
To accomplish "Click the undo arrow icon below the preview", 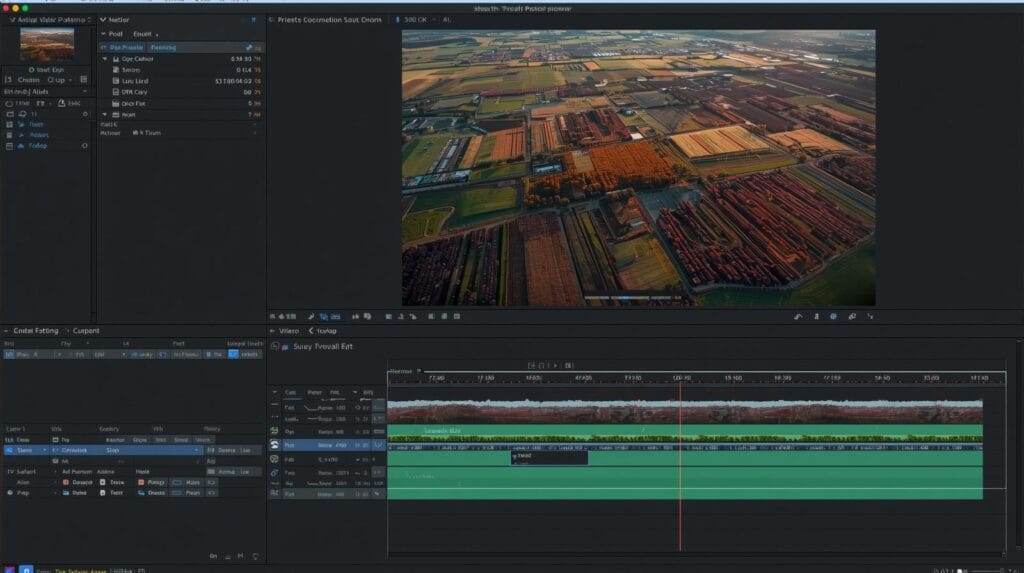I will pyautogui.click(x=798, y=316).
